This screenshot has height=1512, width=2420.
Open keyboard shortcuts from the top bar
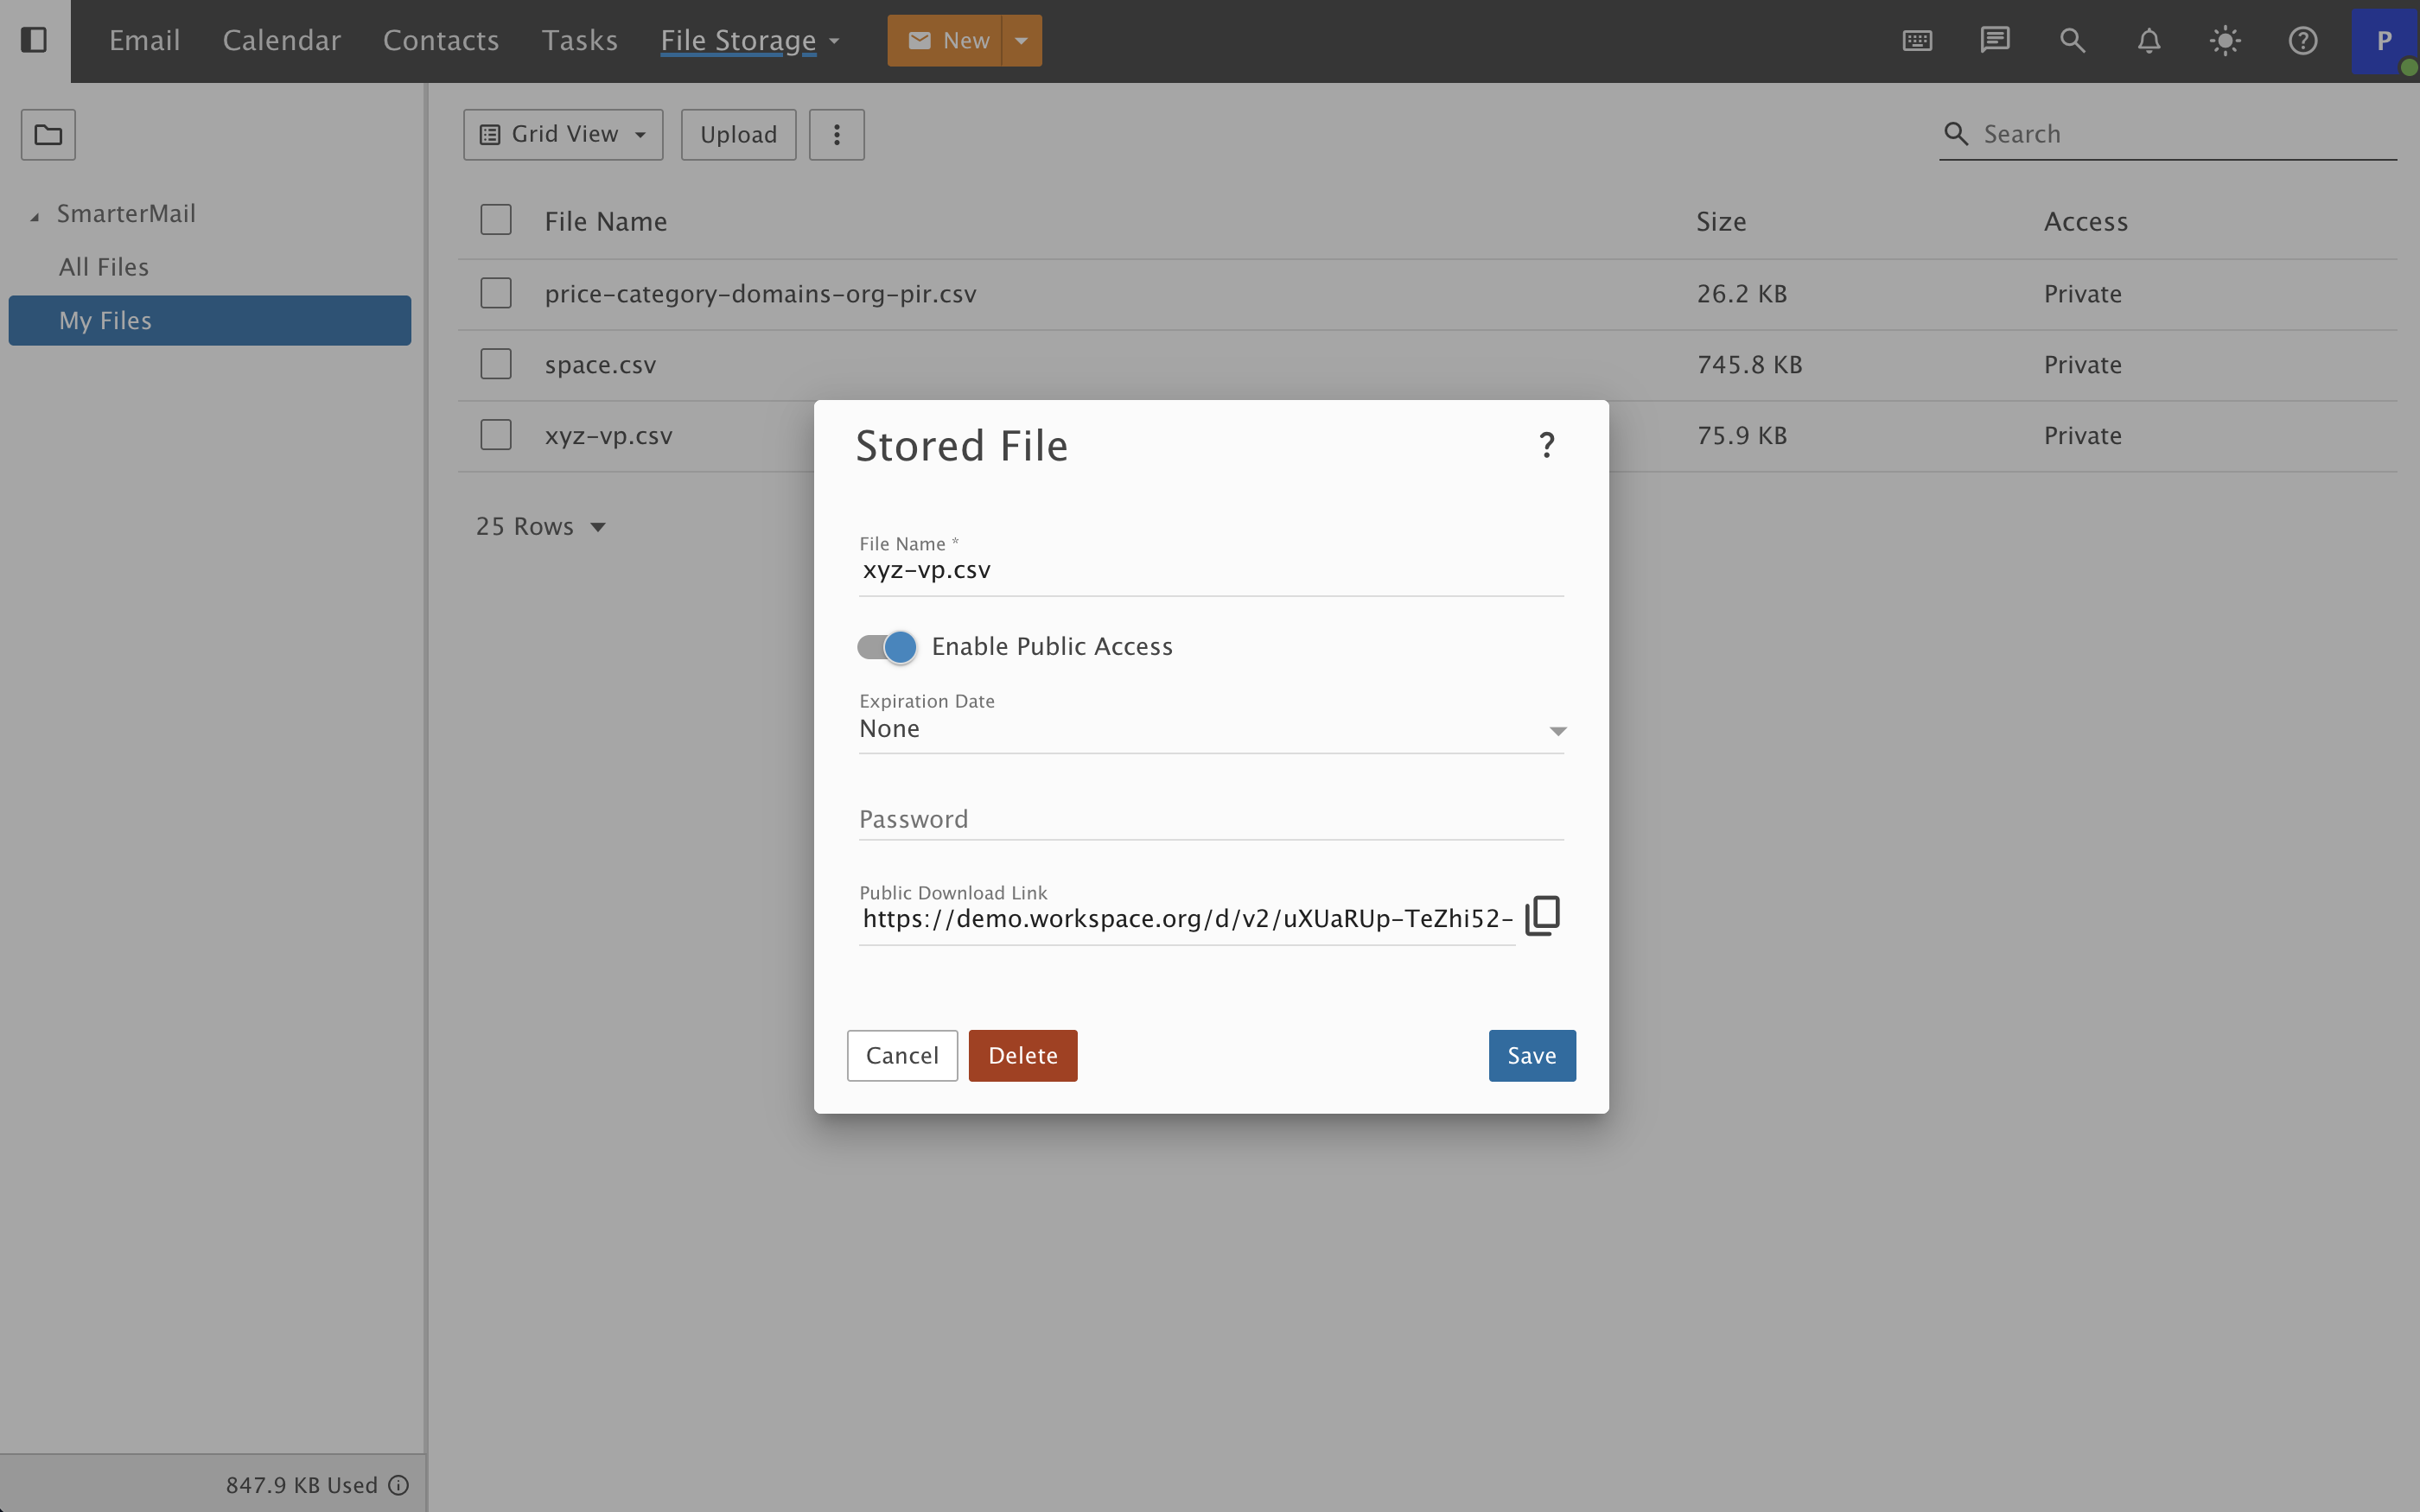[1916, 40]
